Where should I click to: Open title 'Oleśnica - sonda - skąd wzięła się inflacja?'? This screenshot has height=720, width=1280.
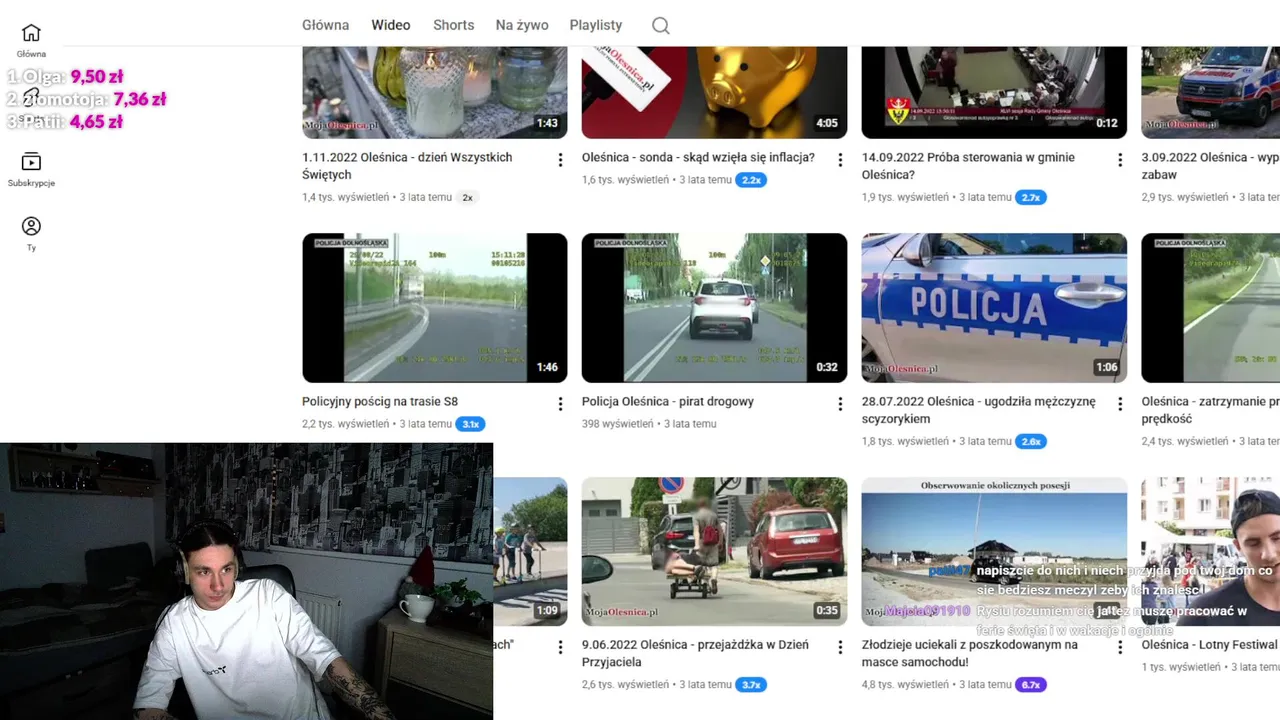(698, 157)
